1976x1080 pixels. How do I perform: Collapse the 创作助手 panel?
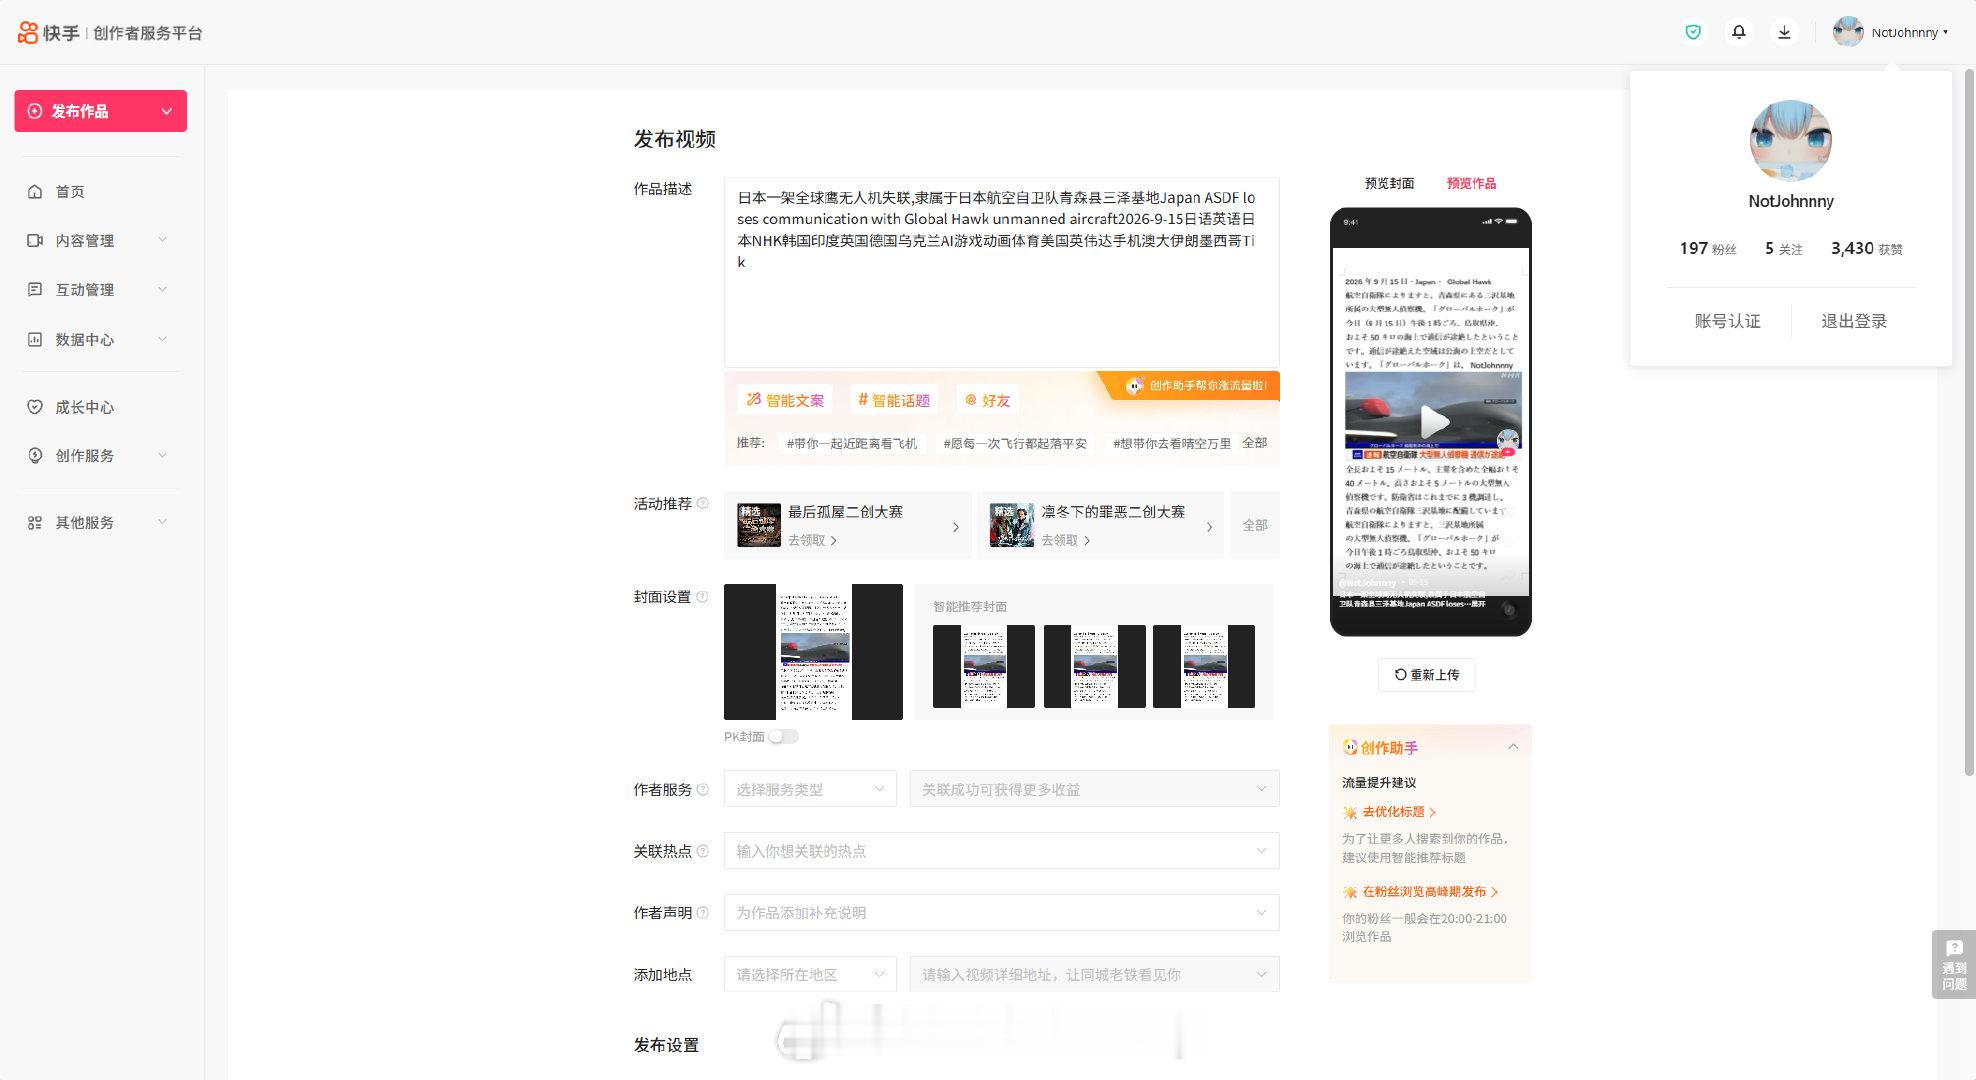pos(1513,747)
